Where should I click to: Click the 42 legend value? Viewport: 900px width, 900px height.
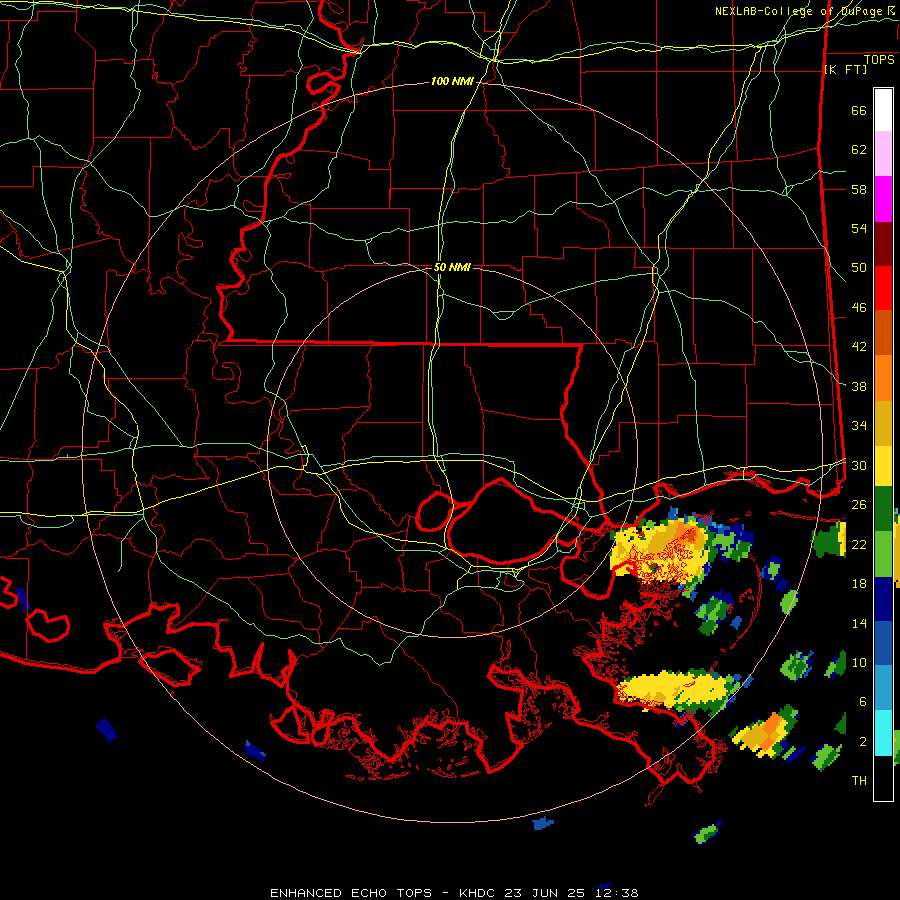859,347
